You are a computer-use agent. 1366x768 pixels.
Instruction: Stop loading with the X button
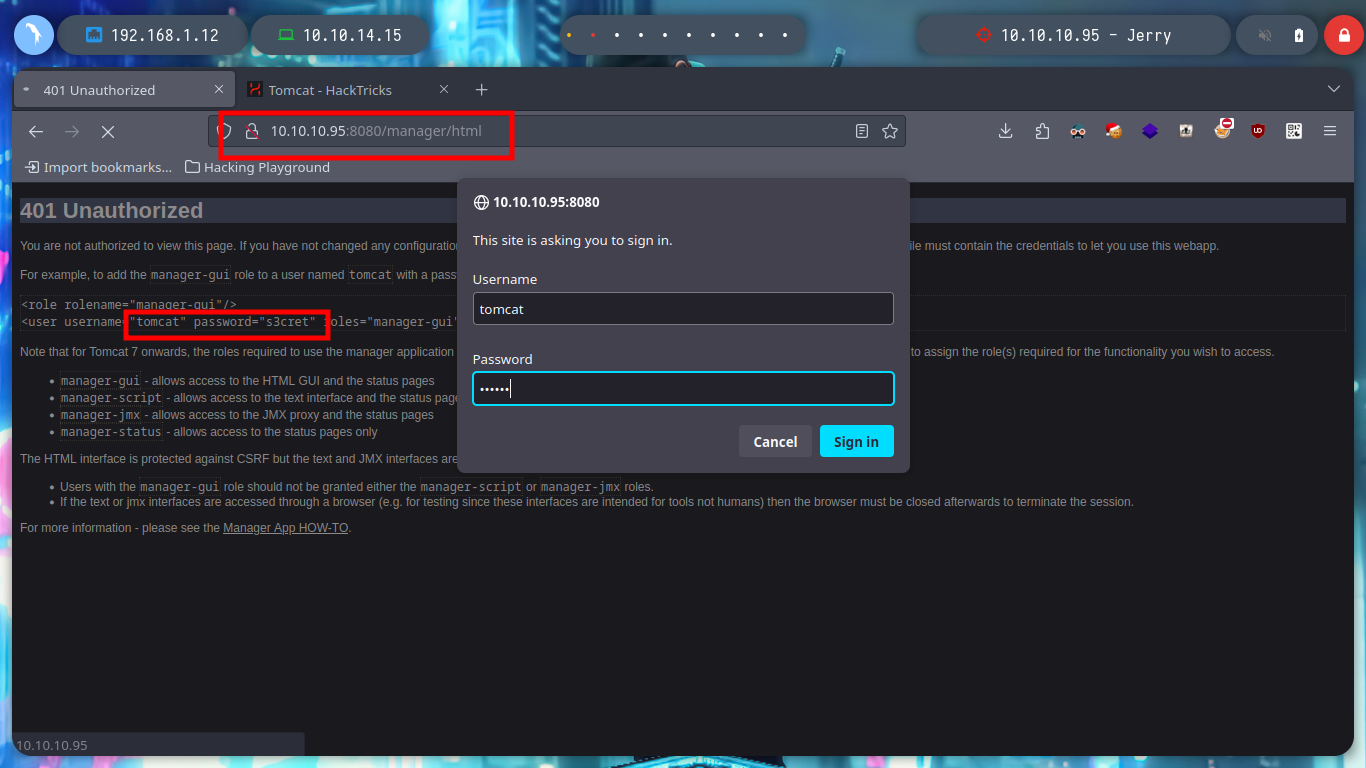point(108,132)
